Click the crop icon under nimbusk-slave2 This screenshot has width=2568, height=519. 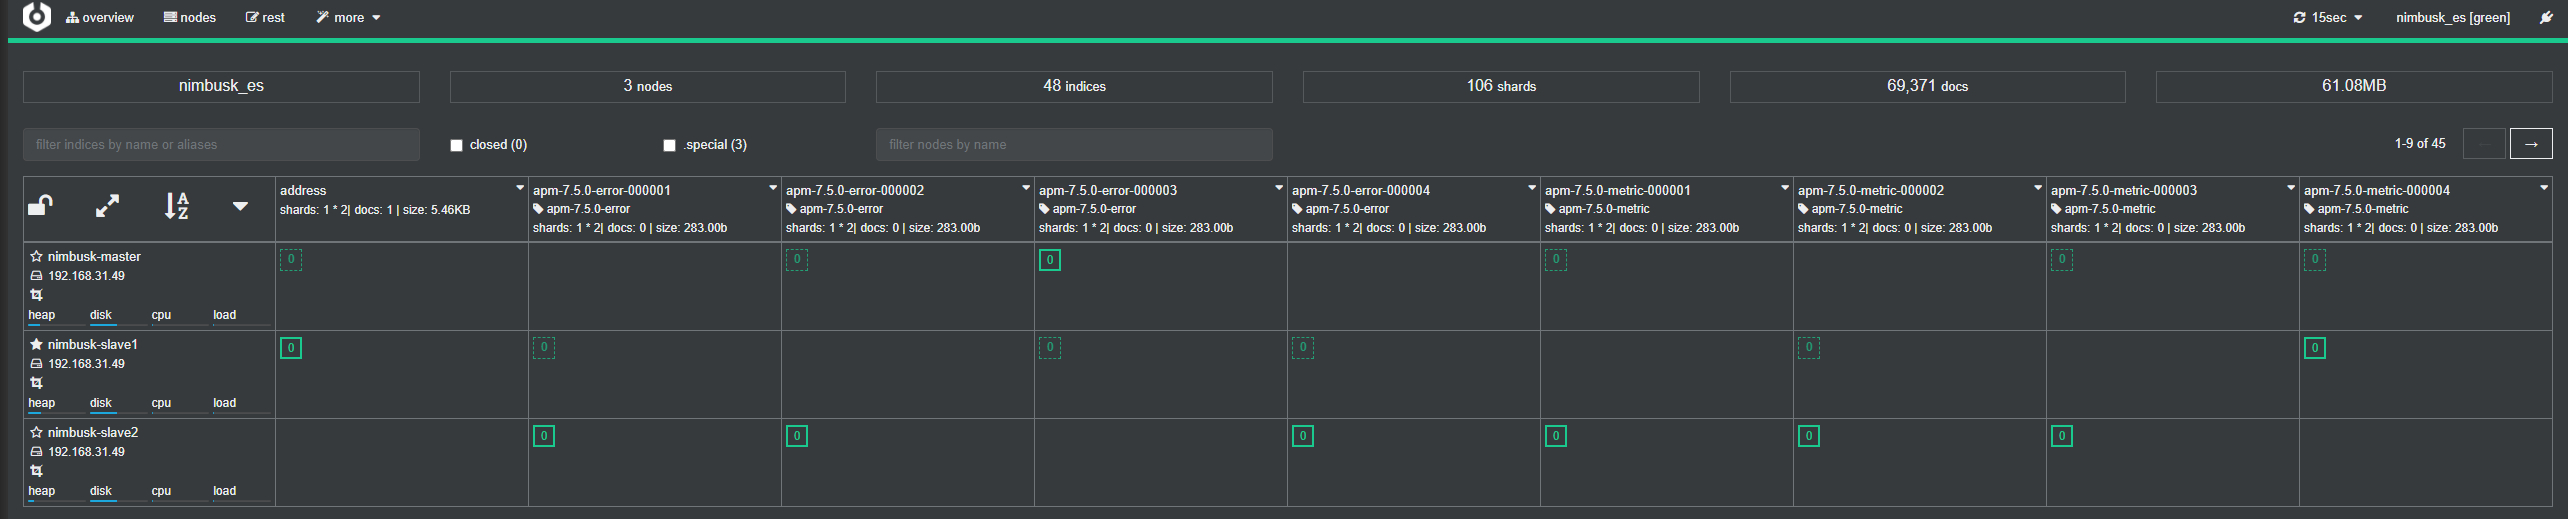pyautogui.click(x=36, y=471)
